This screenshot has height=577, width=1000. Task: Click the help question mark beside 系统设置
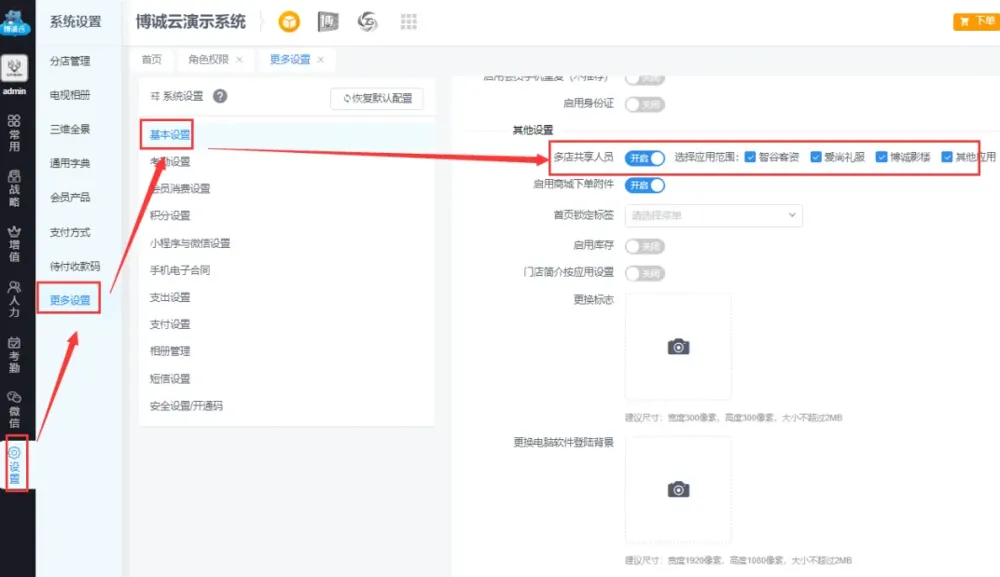tap(220, 97)
